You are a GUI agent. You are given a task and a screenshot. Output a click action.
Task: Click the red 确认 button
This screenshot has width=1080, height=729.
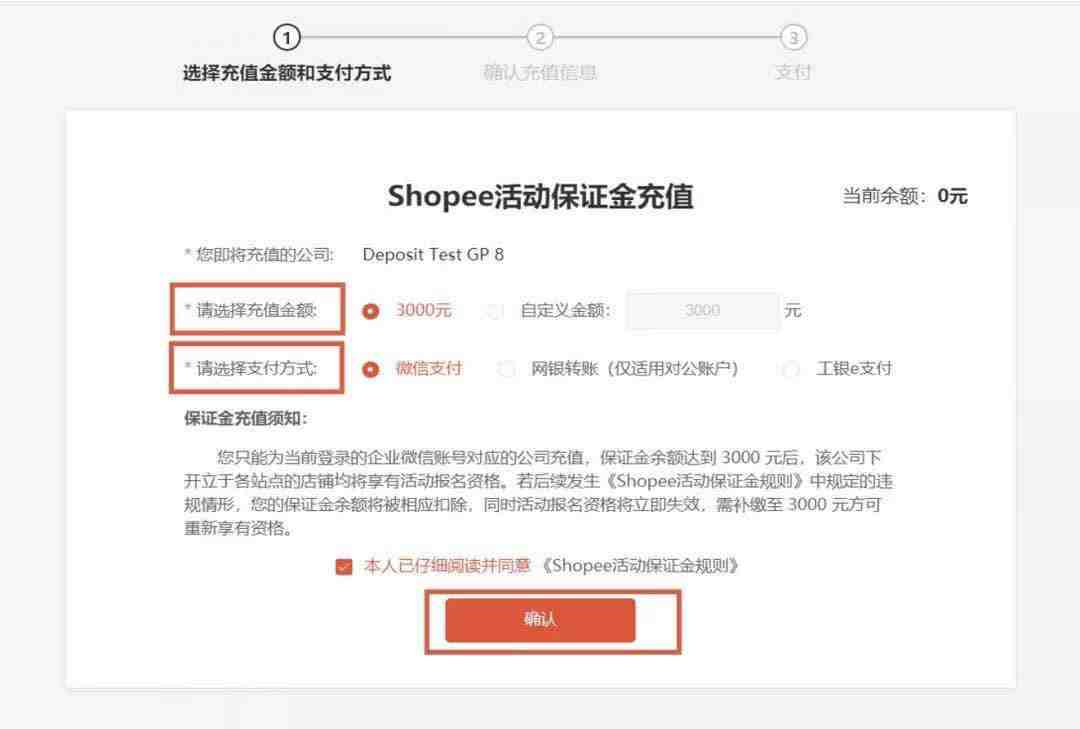(x=540, y=619)
